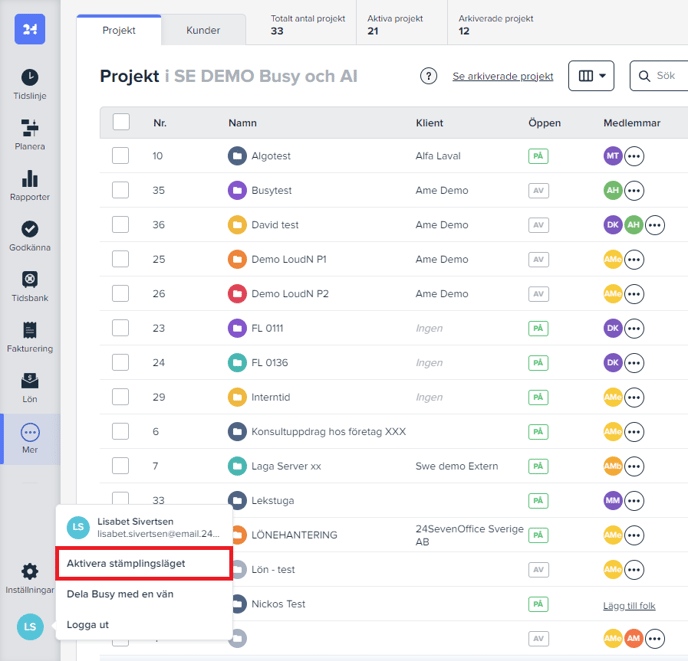The image size is (688, 661).
Task: Select the header select-all checkbox
Action: (121, 122)
